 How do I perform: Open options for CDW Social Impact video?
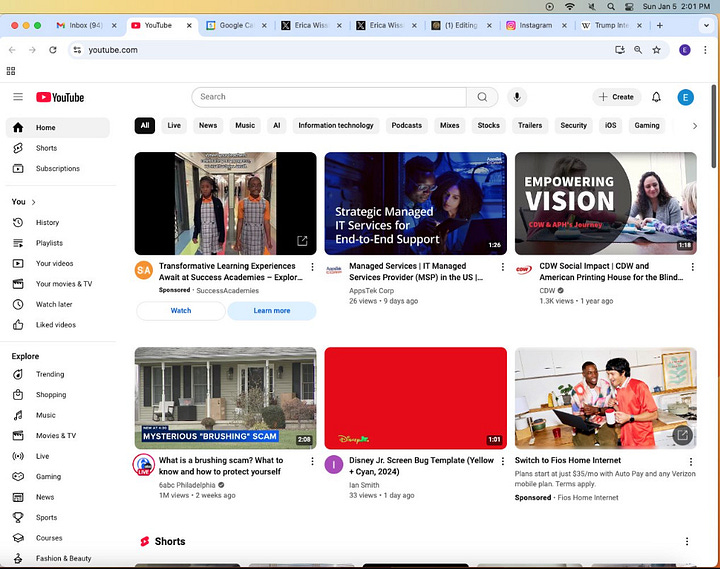coord(692,267)
